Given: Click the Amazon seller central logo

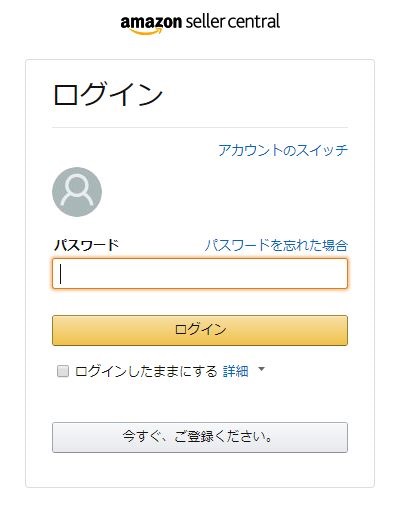Looking at the screenshot, I should coord(200,24).
